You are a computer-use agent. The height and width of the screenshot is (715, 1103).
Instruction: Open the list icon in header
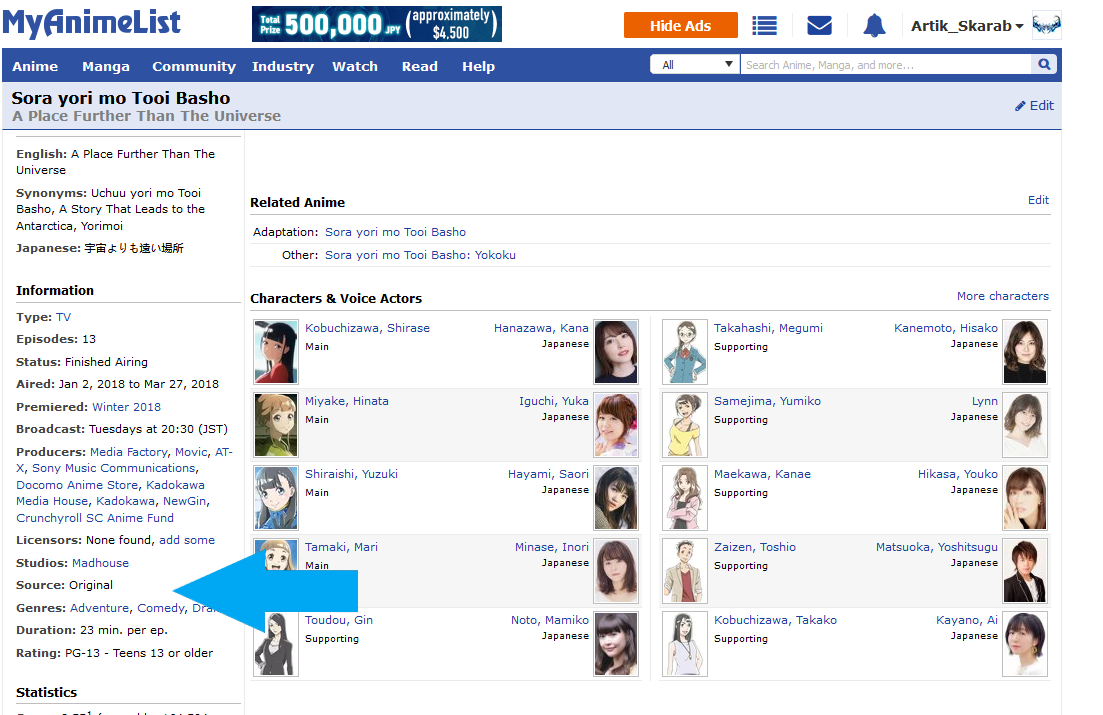pyautogui.click(x=765, y=25)
